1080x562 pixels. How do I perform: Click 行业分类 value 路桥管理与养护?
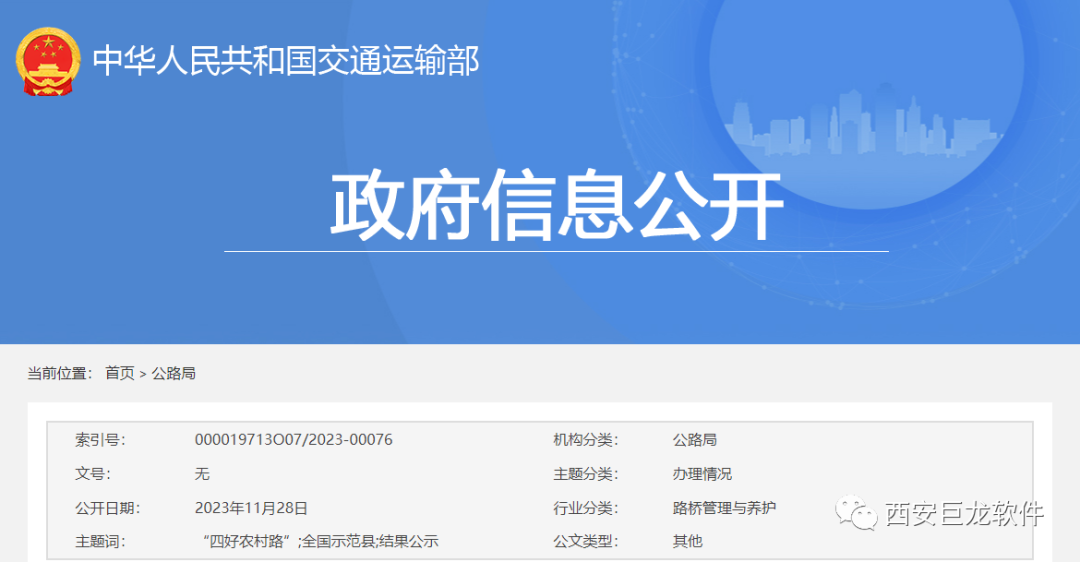pos(724,508)
